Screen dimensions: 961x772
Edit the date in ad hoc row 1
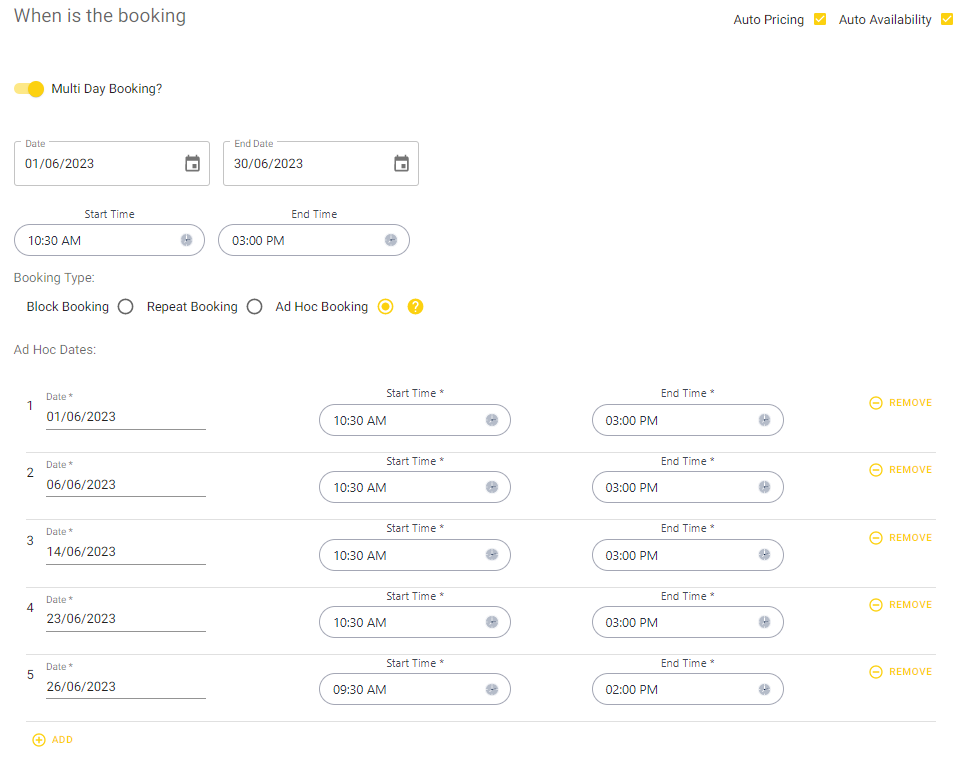click(x=126, y=417)
